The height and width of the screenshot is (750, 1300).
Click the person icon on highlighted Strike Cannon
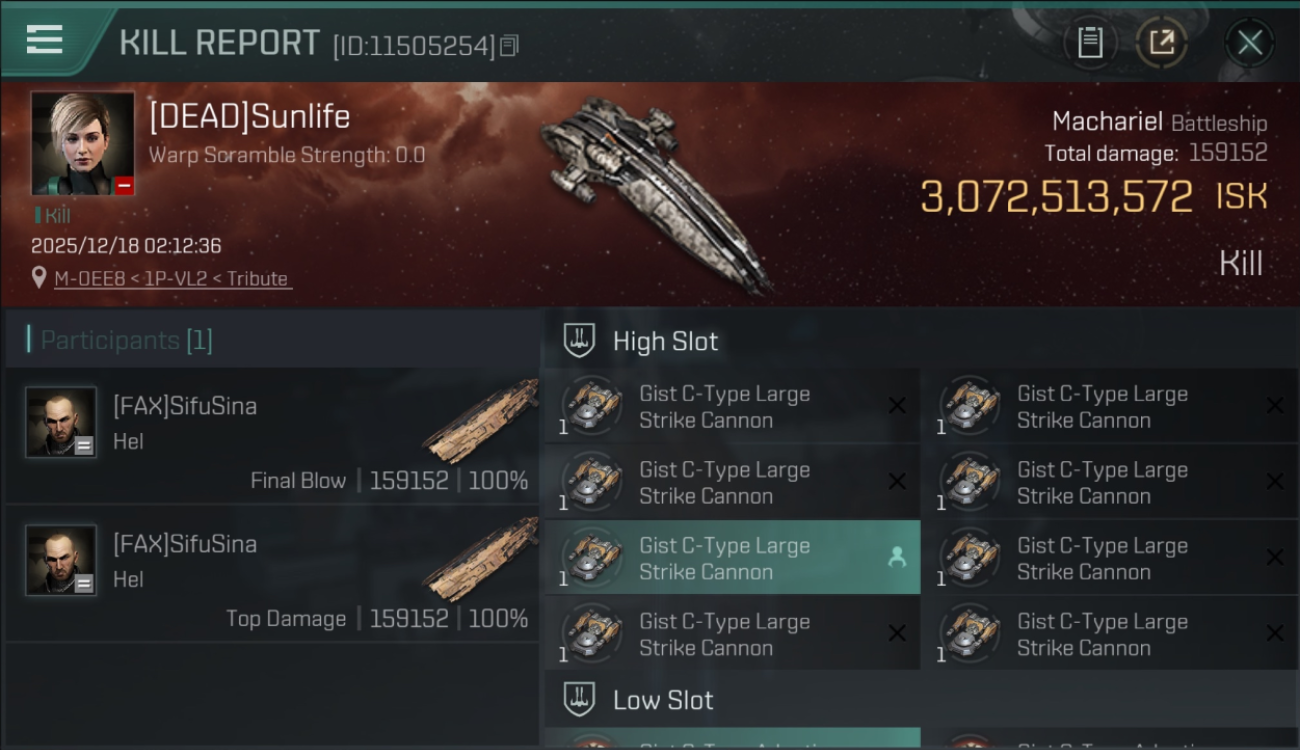pos(897,558)
